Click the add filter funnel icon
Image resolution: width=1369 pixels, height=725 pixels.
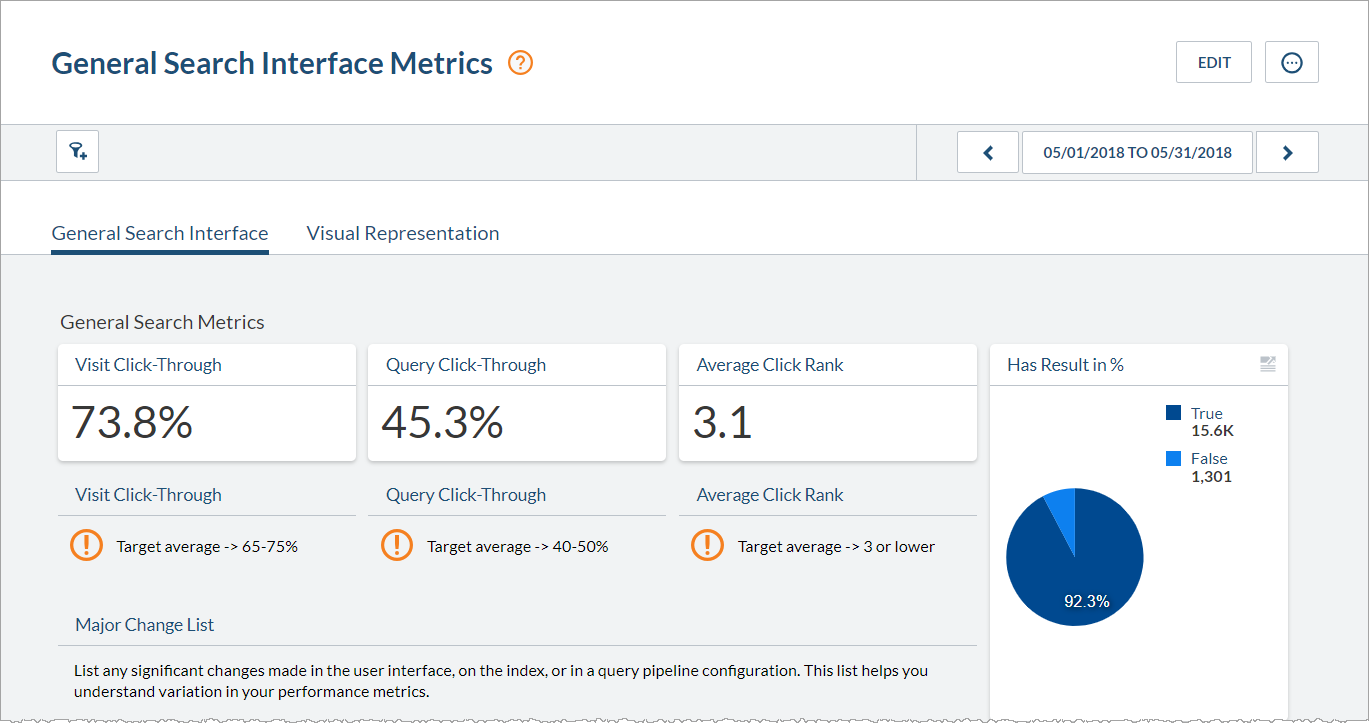click(x=78, y=152)
